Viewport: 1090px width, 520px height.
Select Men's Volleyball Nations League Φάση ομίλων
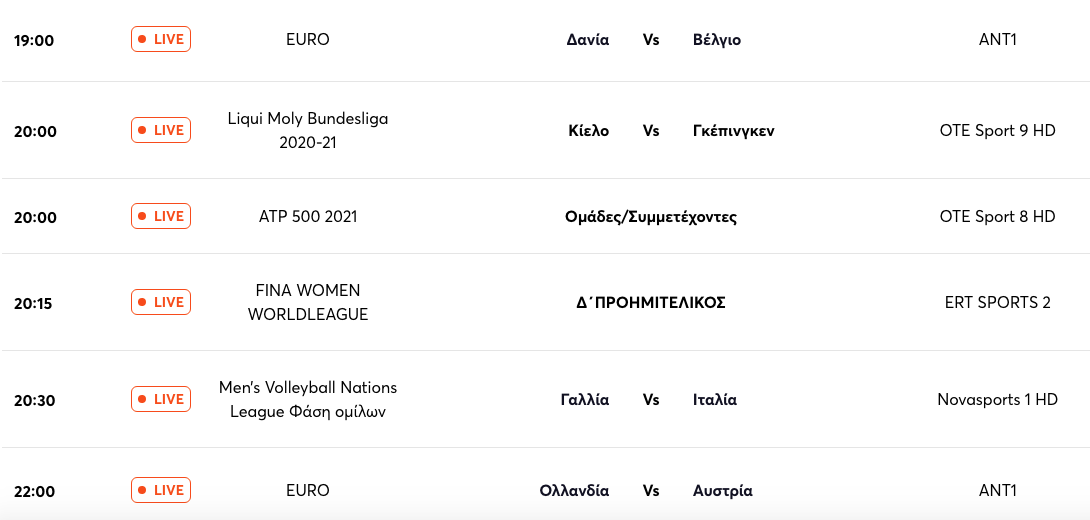click(308, 400)
